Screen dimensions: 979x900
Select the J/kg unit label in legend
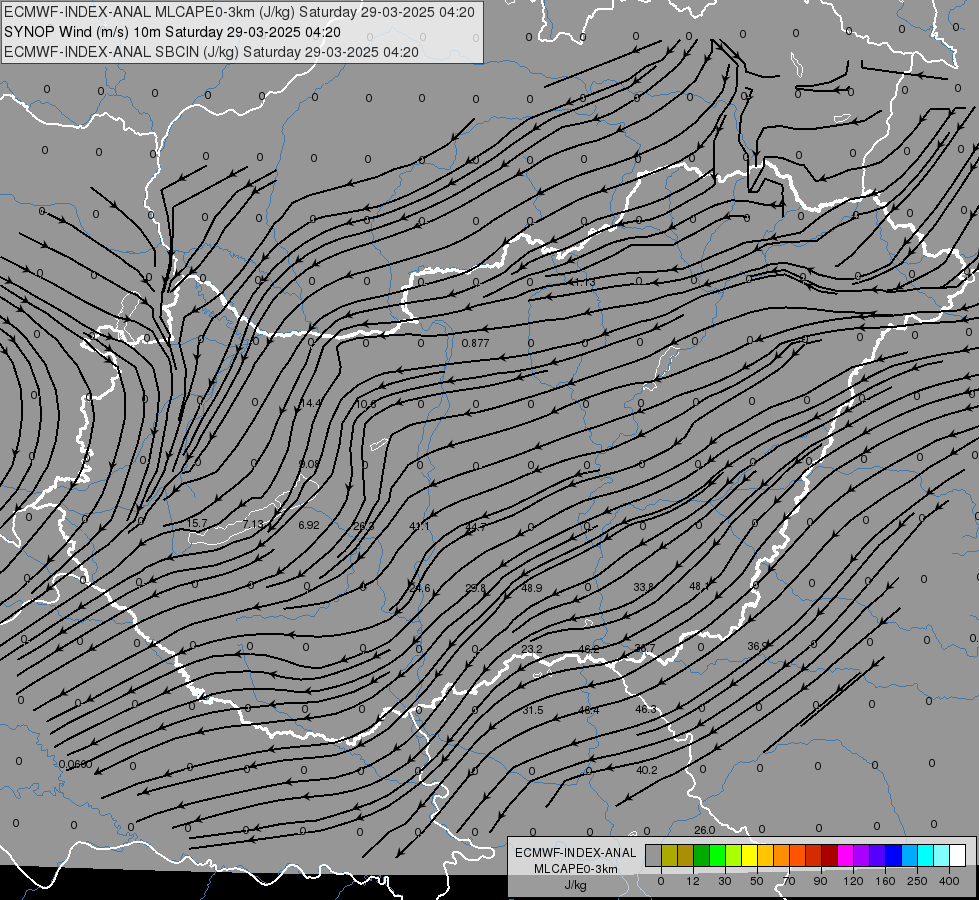(575, 885)
